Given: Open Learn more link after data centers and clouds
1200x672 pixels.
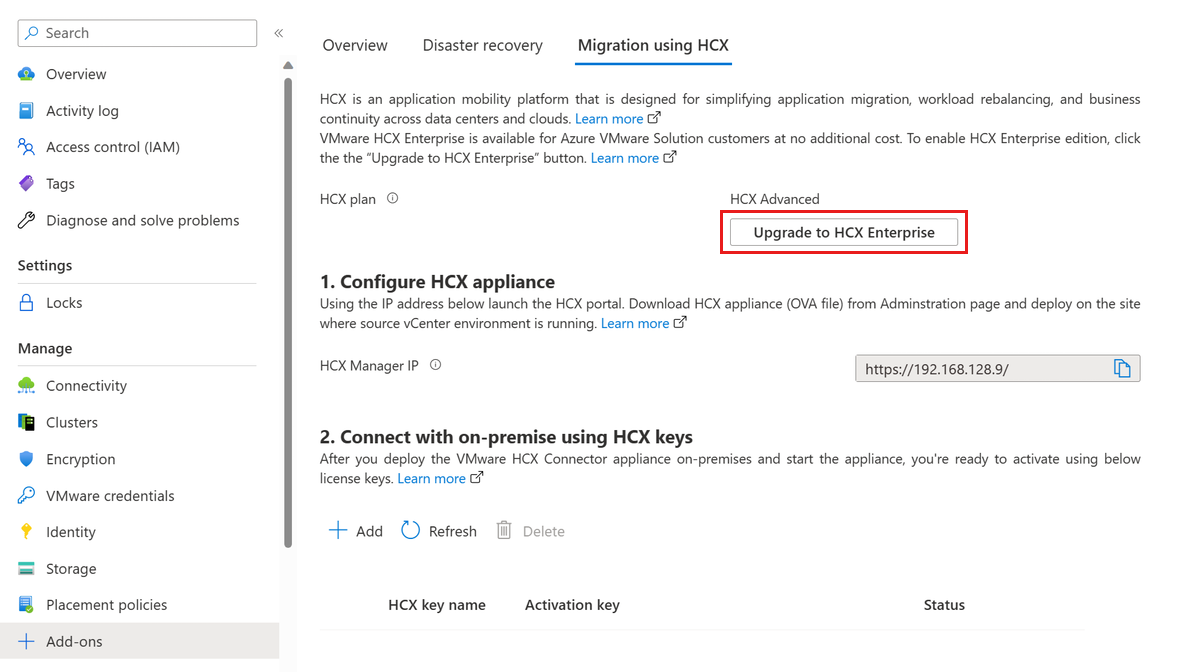Looking at the screenshot, I should click(x=609, y=119).
